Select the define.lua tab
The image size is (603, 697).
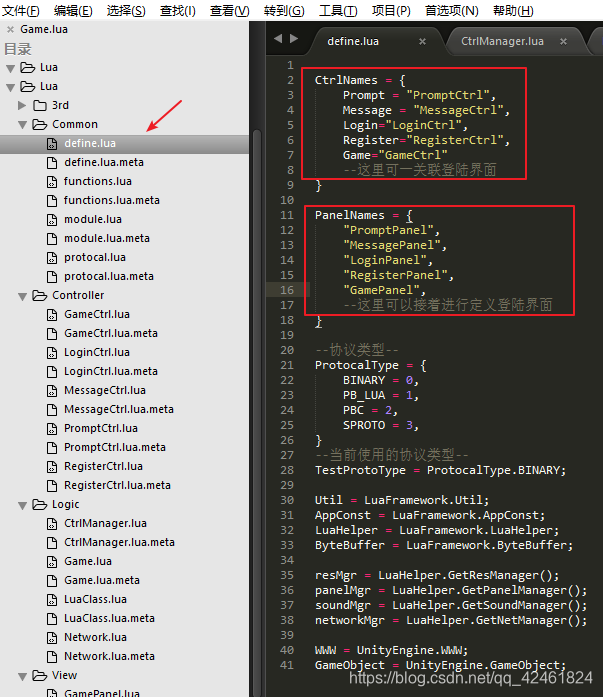353,41
